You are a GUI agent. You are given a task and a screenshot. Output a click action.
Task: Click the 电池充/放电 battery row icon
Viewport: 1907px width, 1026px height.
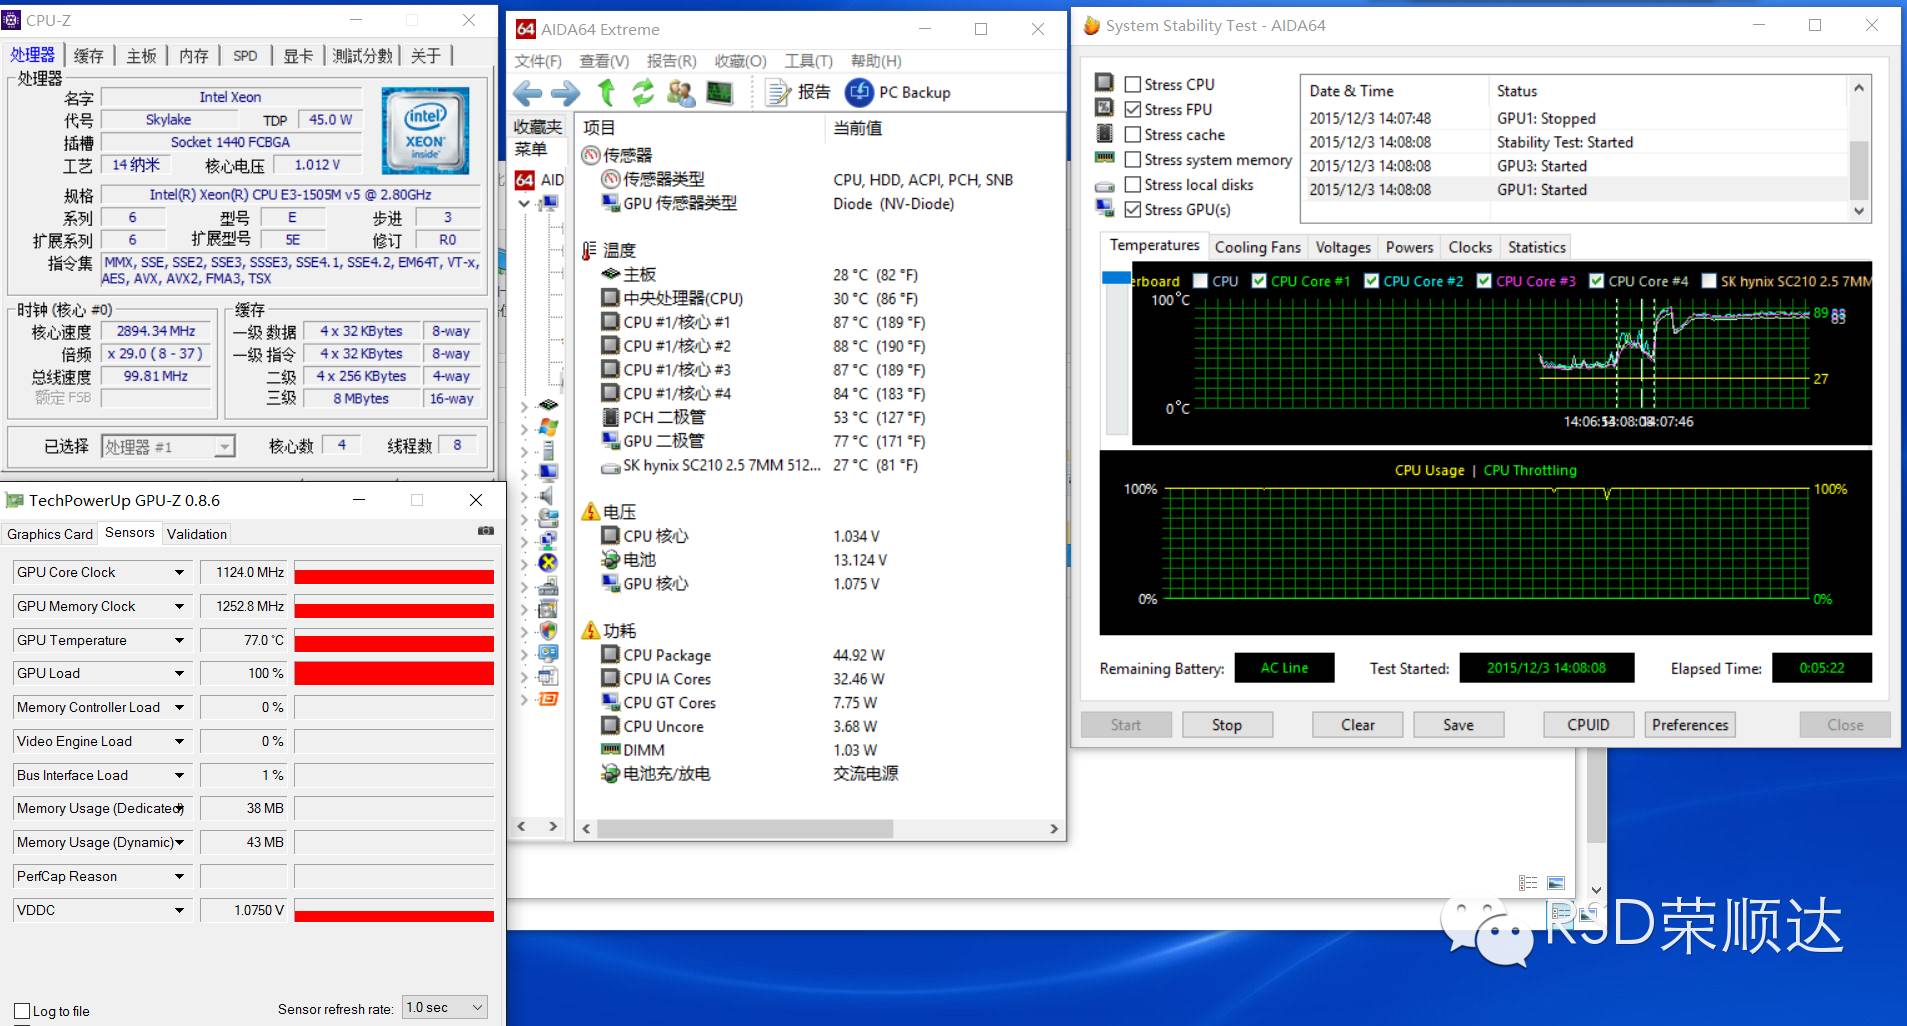pos(610,774)
